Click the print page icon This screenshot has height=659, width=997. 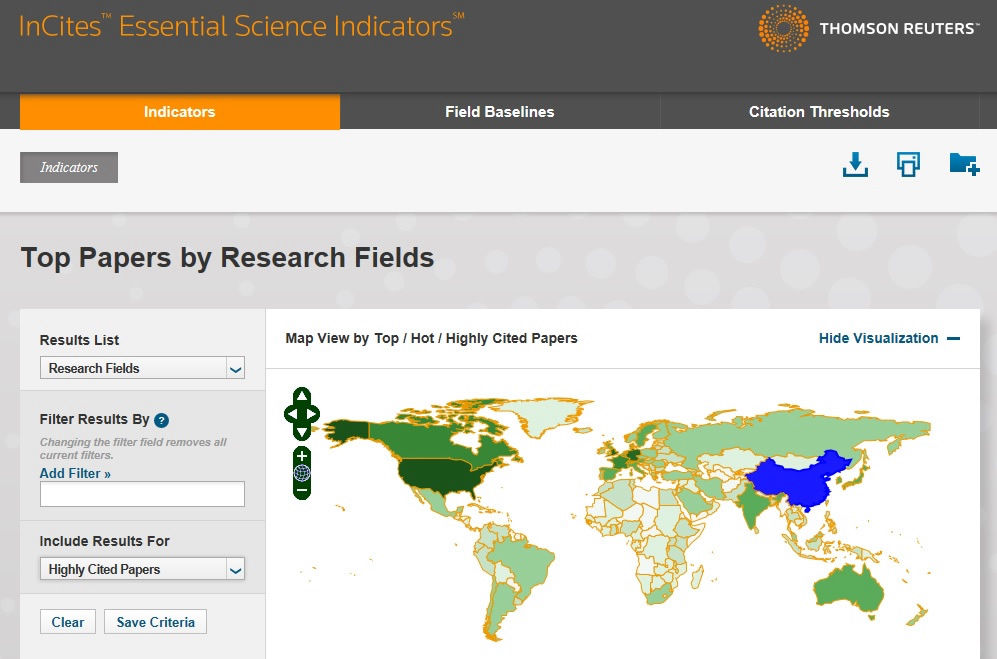(908, 165)
